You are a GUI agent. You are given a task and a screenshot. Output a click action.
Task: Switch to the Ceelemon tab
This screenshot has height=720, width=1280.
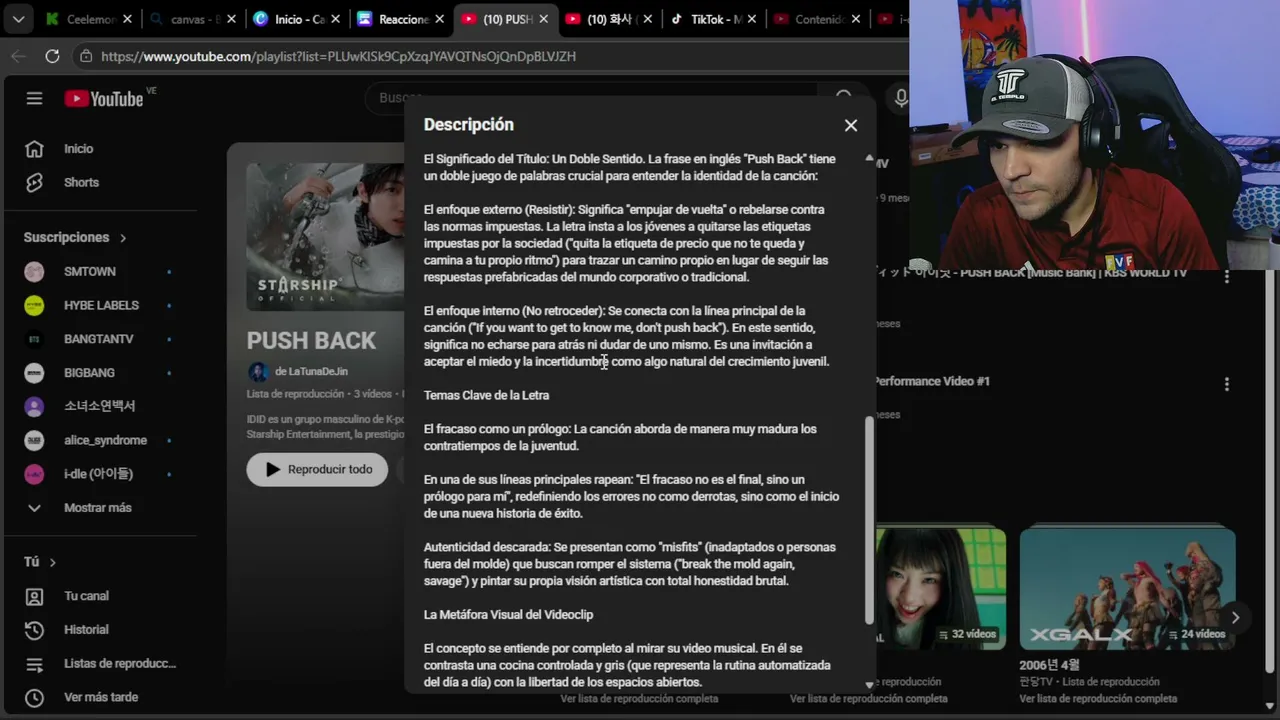tap(88, 19)
